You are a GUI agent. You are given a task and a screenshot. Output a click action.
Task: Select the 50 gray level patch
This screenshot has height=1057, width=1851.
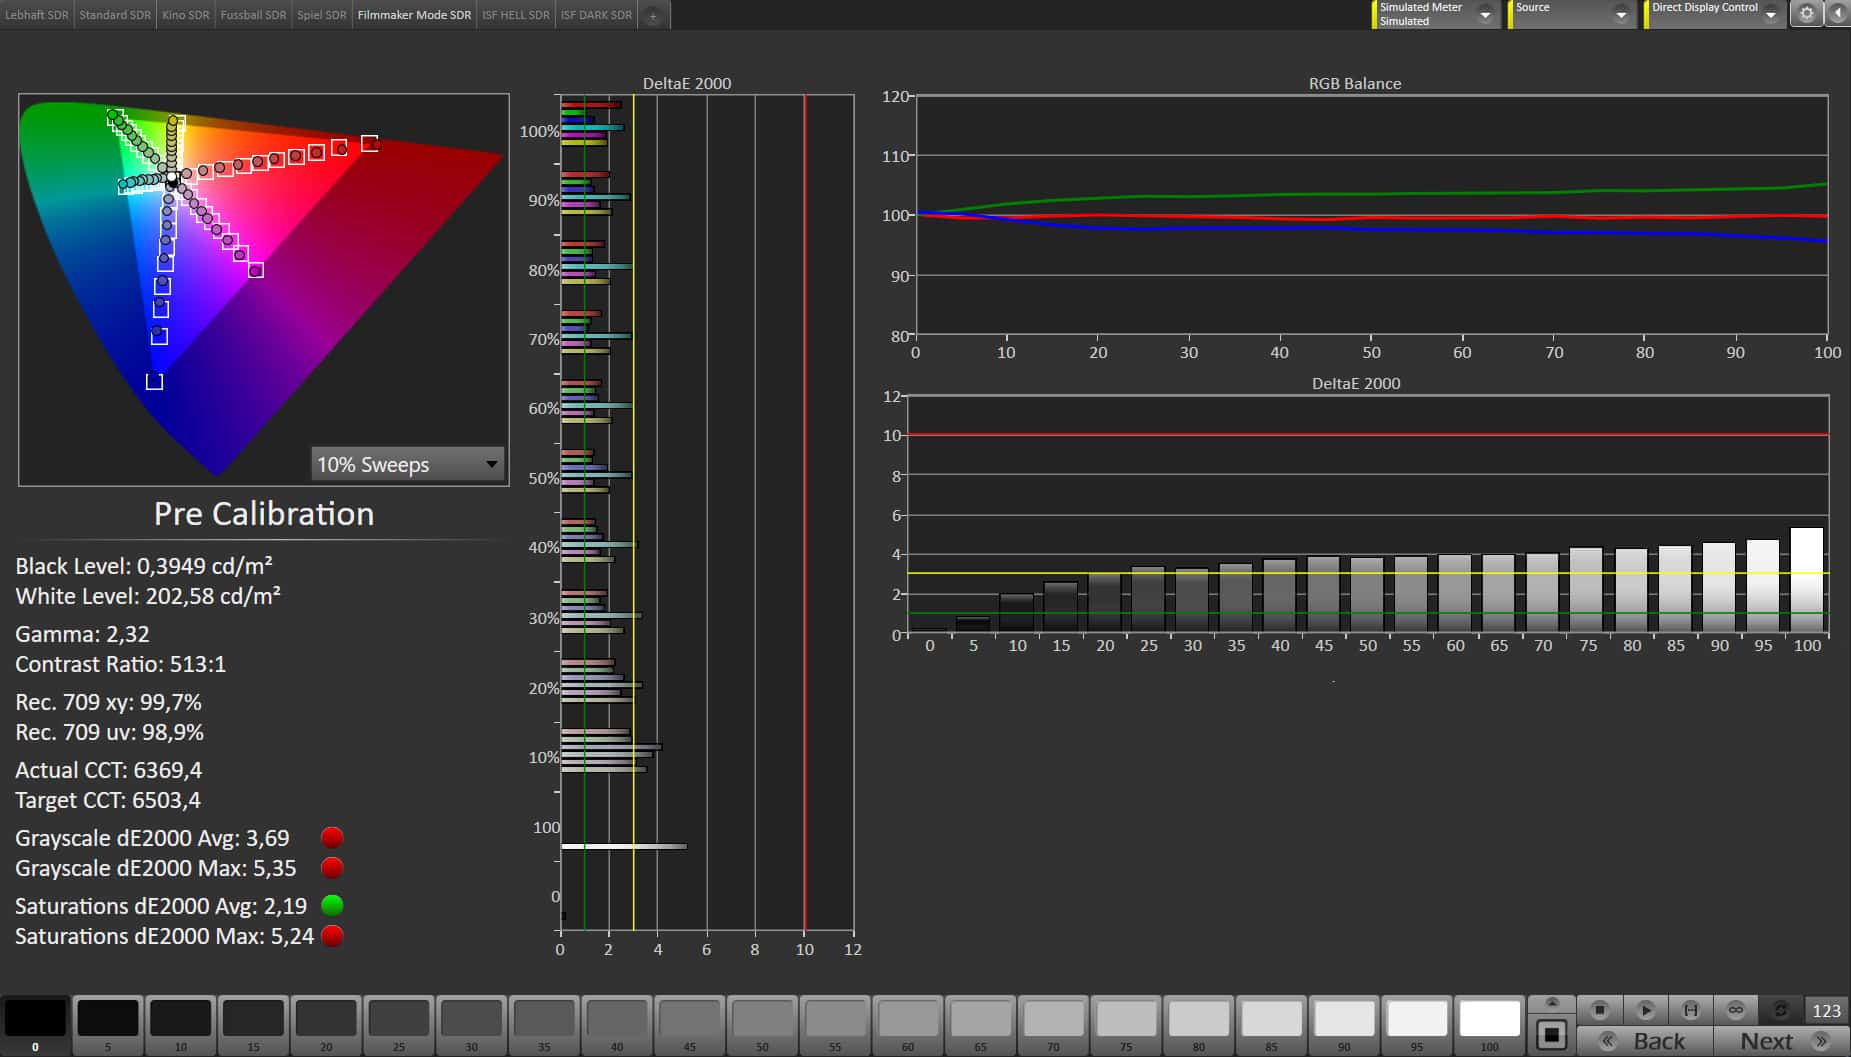tap(762, 1020)
